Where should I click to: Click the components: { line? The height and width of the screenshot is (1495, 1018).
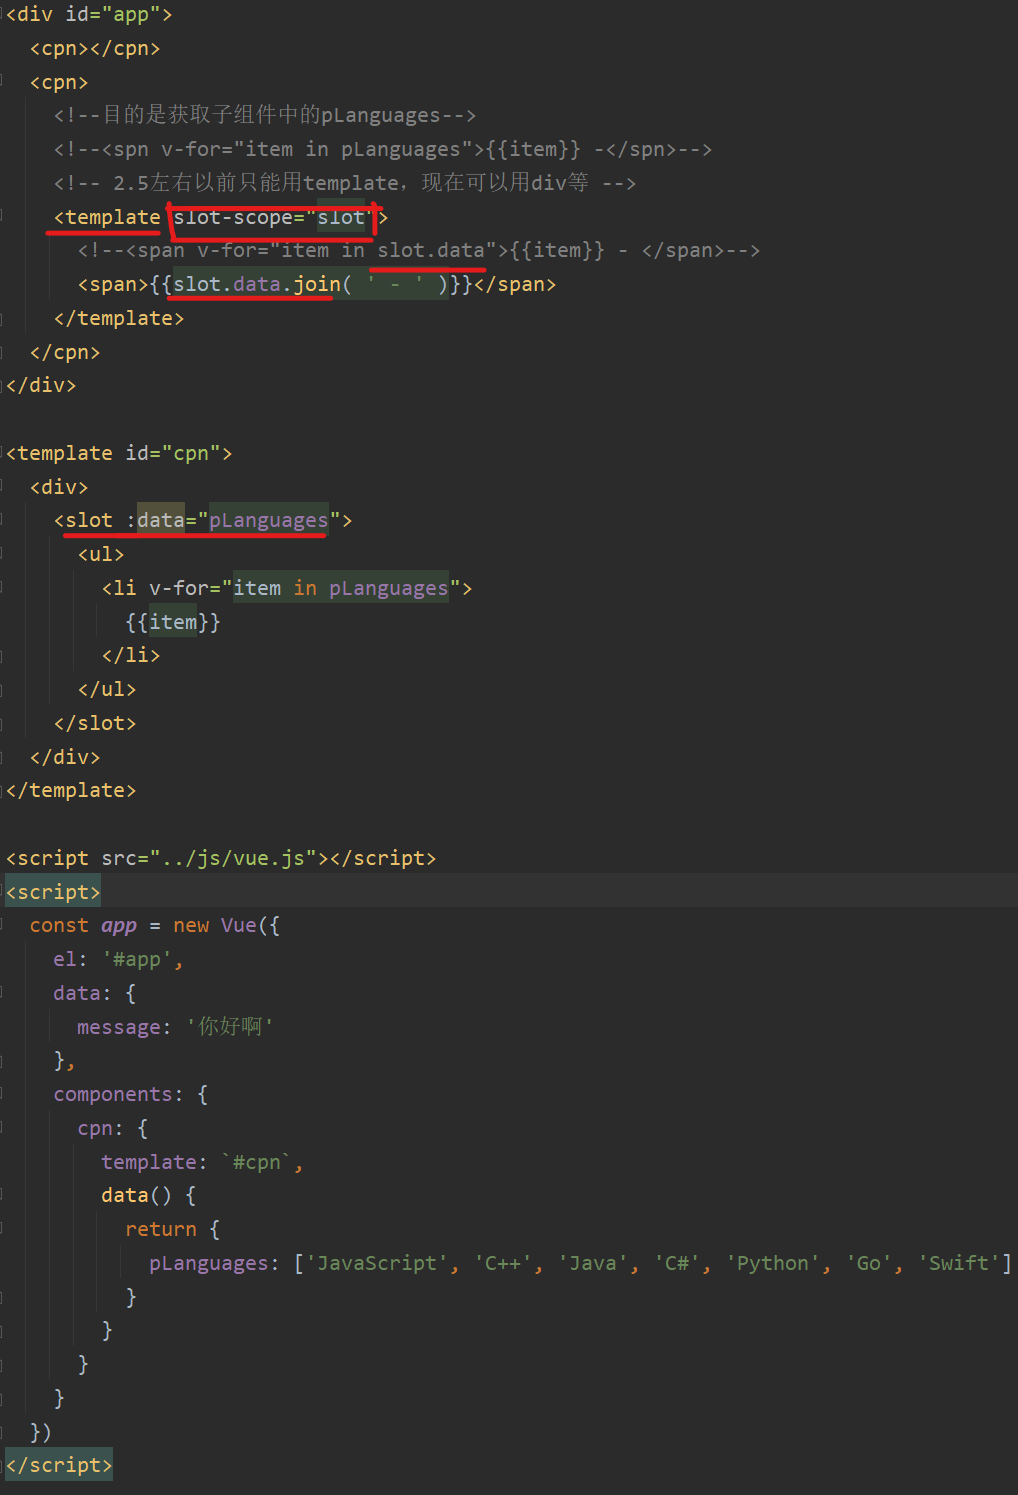[x=131, y=1095]
